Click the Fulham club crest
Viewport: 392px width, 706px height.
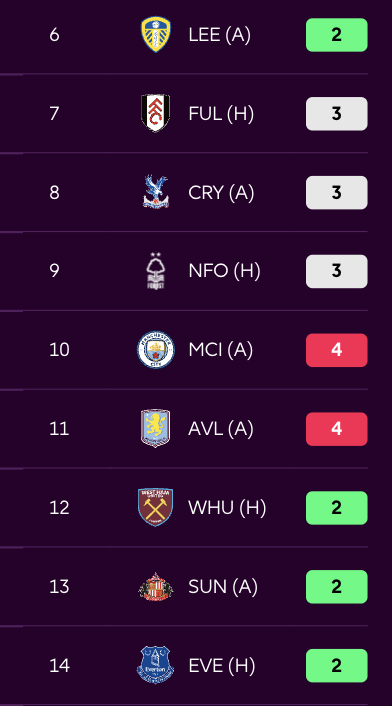(156, 113)
